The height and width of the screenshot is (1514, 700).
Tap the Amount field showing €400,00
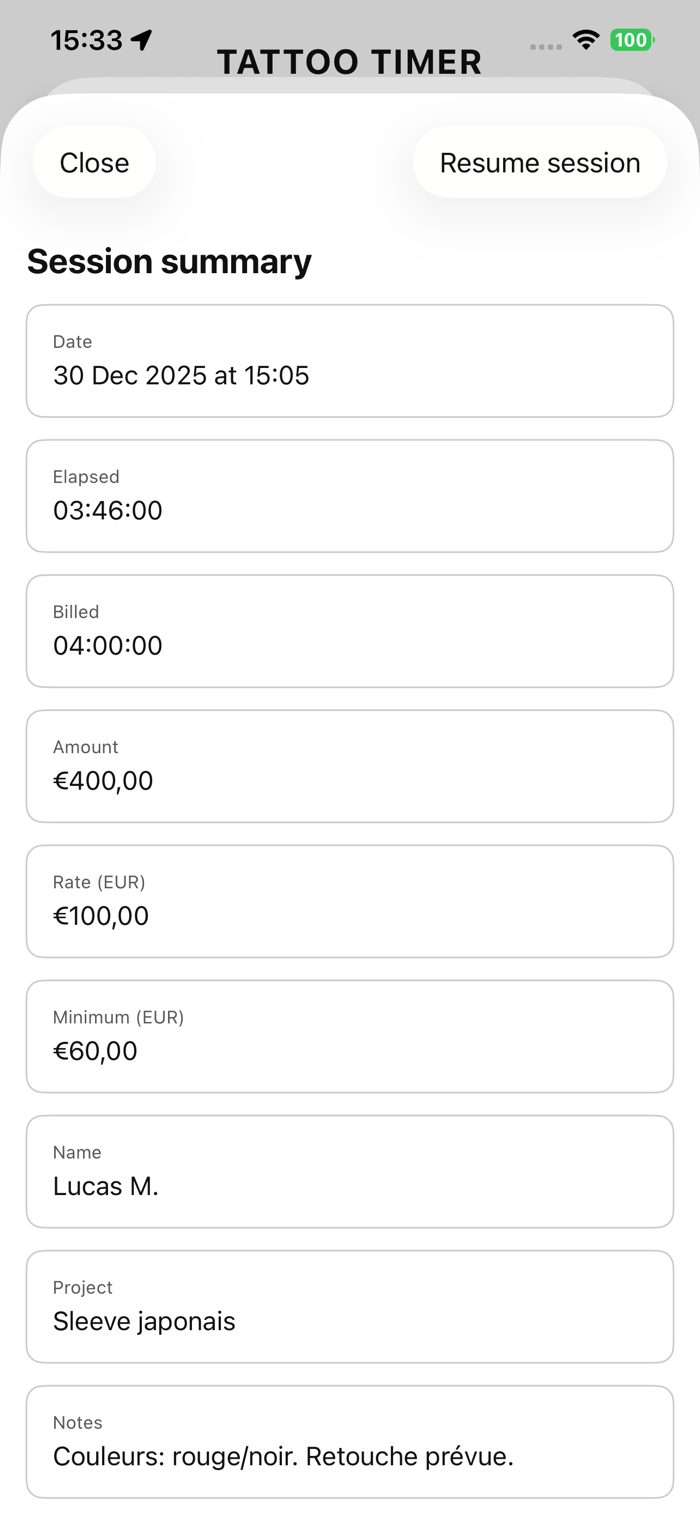pos(349,766)
